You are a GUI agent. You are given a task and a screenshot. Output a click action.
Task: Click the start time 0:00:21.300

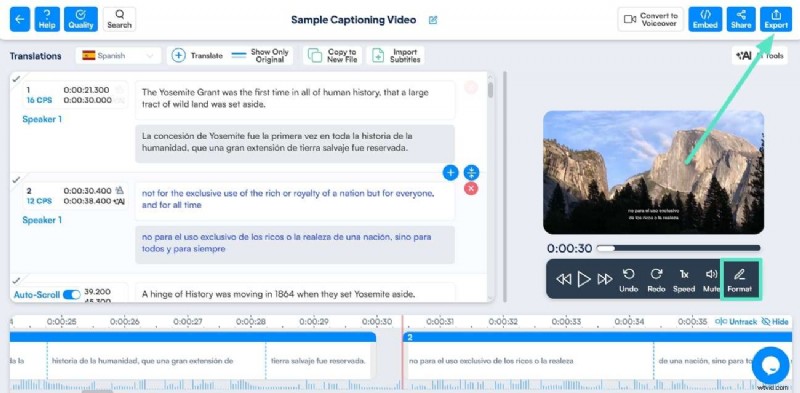click(x=87, y=90)
